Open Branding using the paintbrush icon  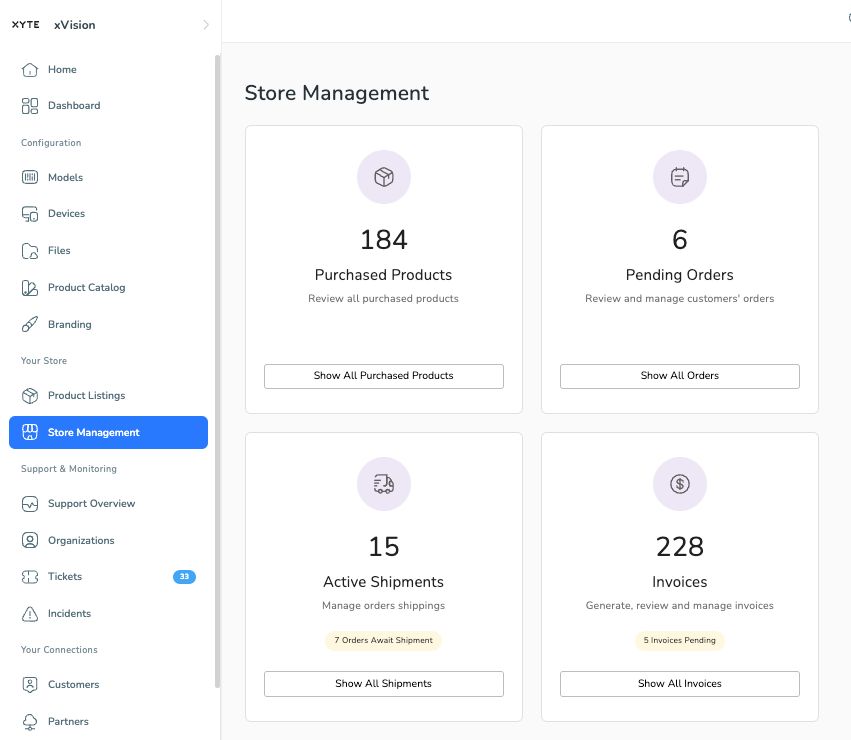pos(29,325)
